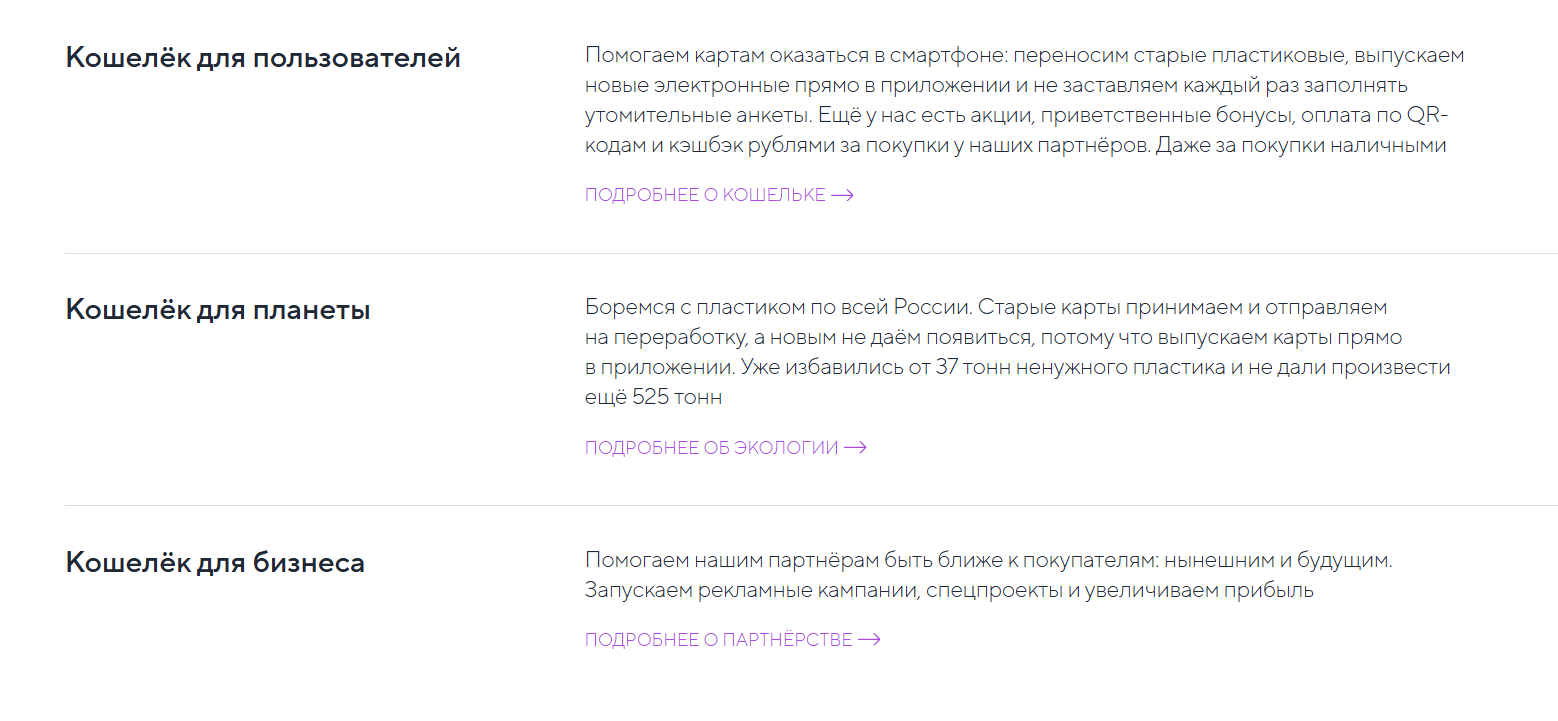Click the arrow next to ПОДРОБНЕЕ О ПАРТНЁРСТВЕ
This screenshot has height=721, width=1558.
pos(871,639)
